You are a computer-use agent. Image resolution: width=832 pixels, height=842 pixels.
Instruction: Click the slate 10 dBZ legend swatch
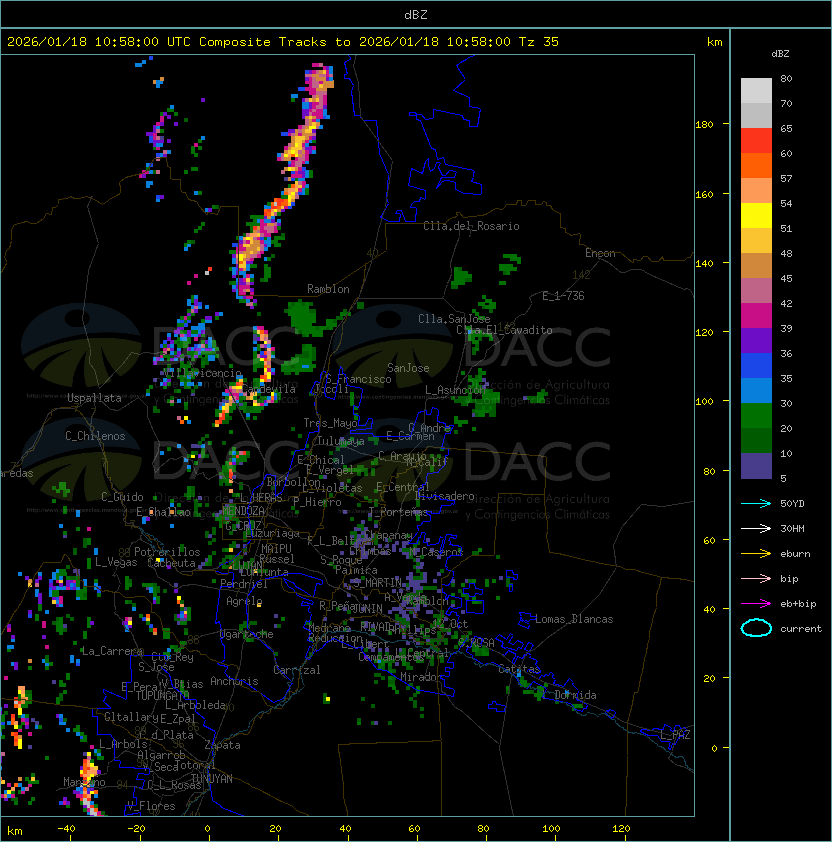pyautogui.click(x=756, y=466)
